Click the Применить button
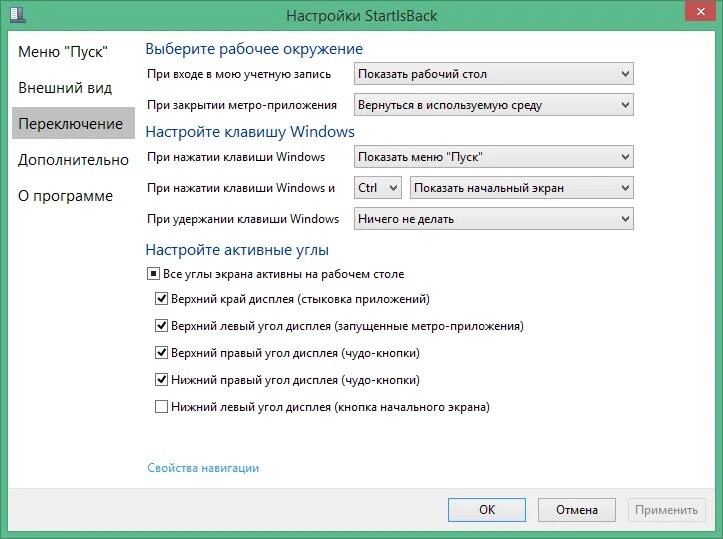 click(x=666, y=509)
